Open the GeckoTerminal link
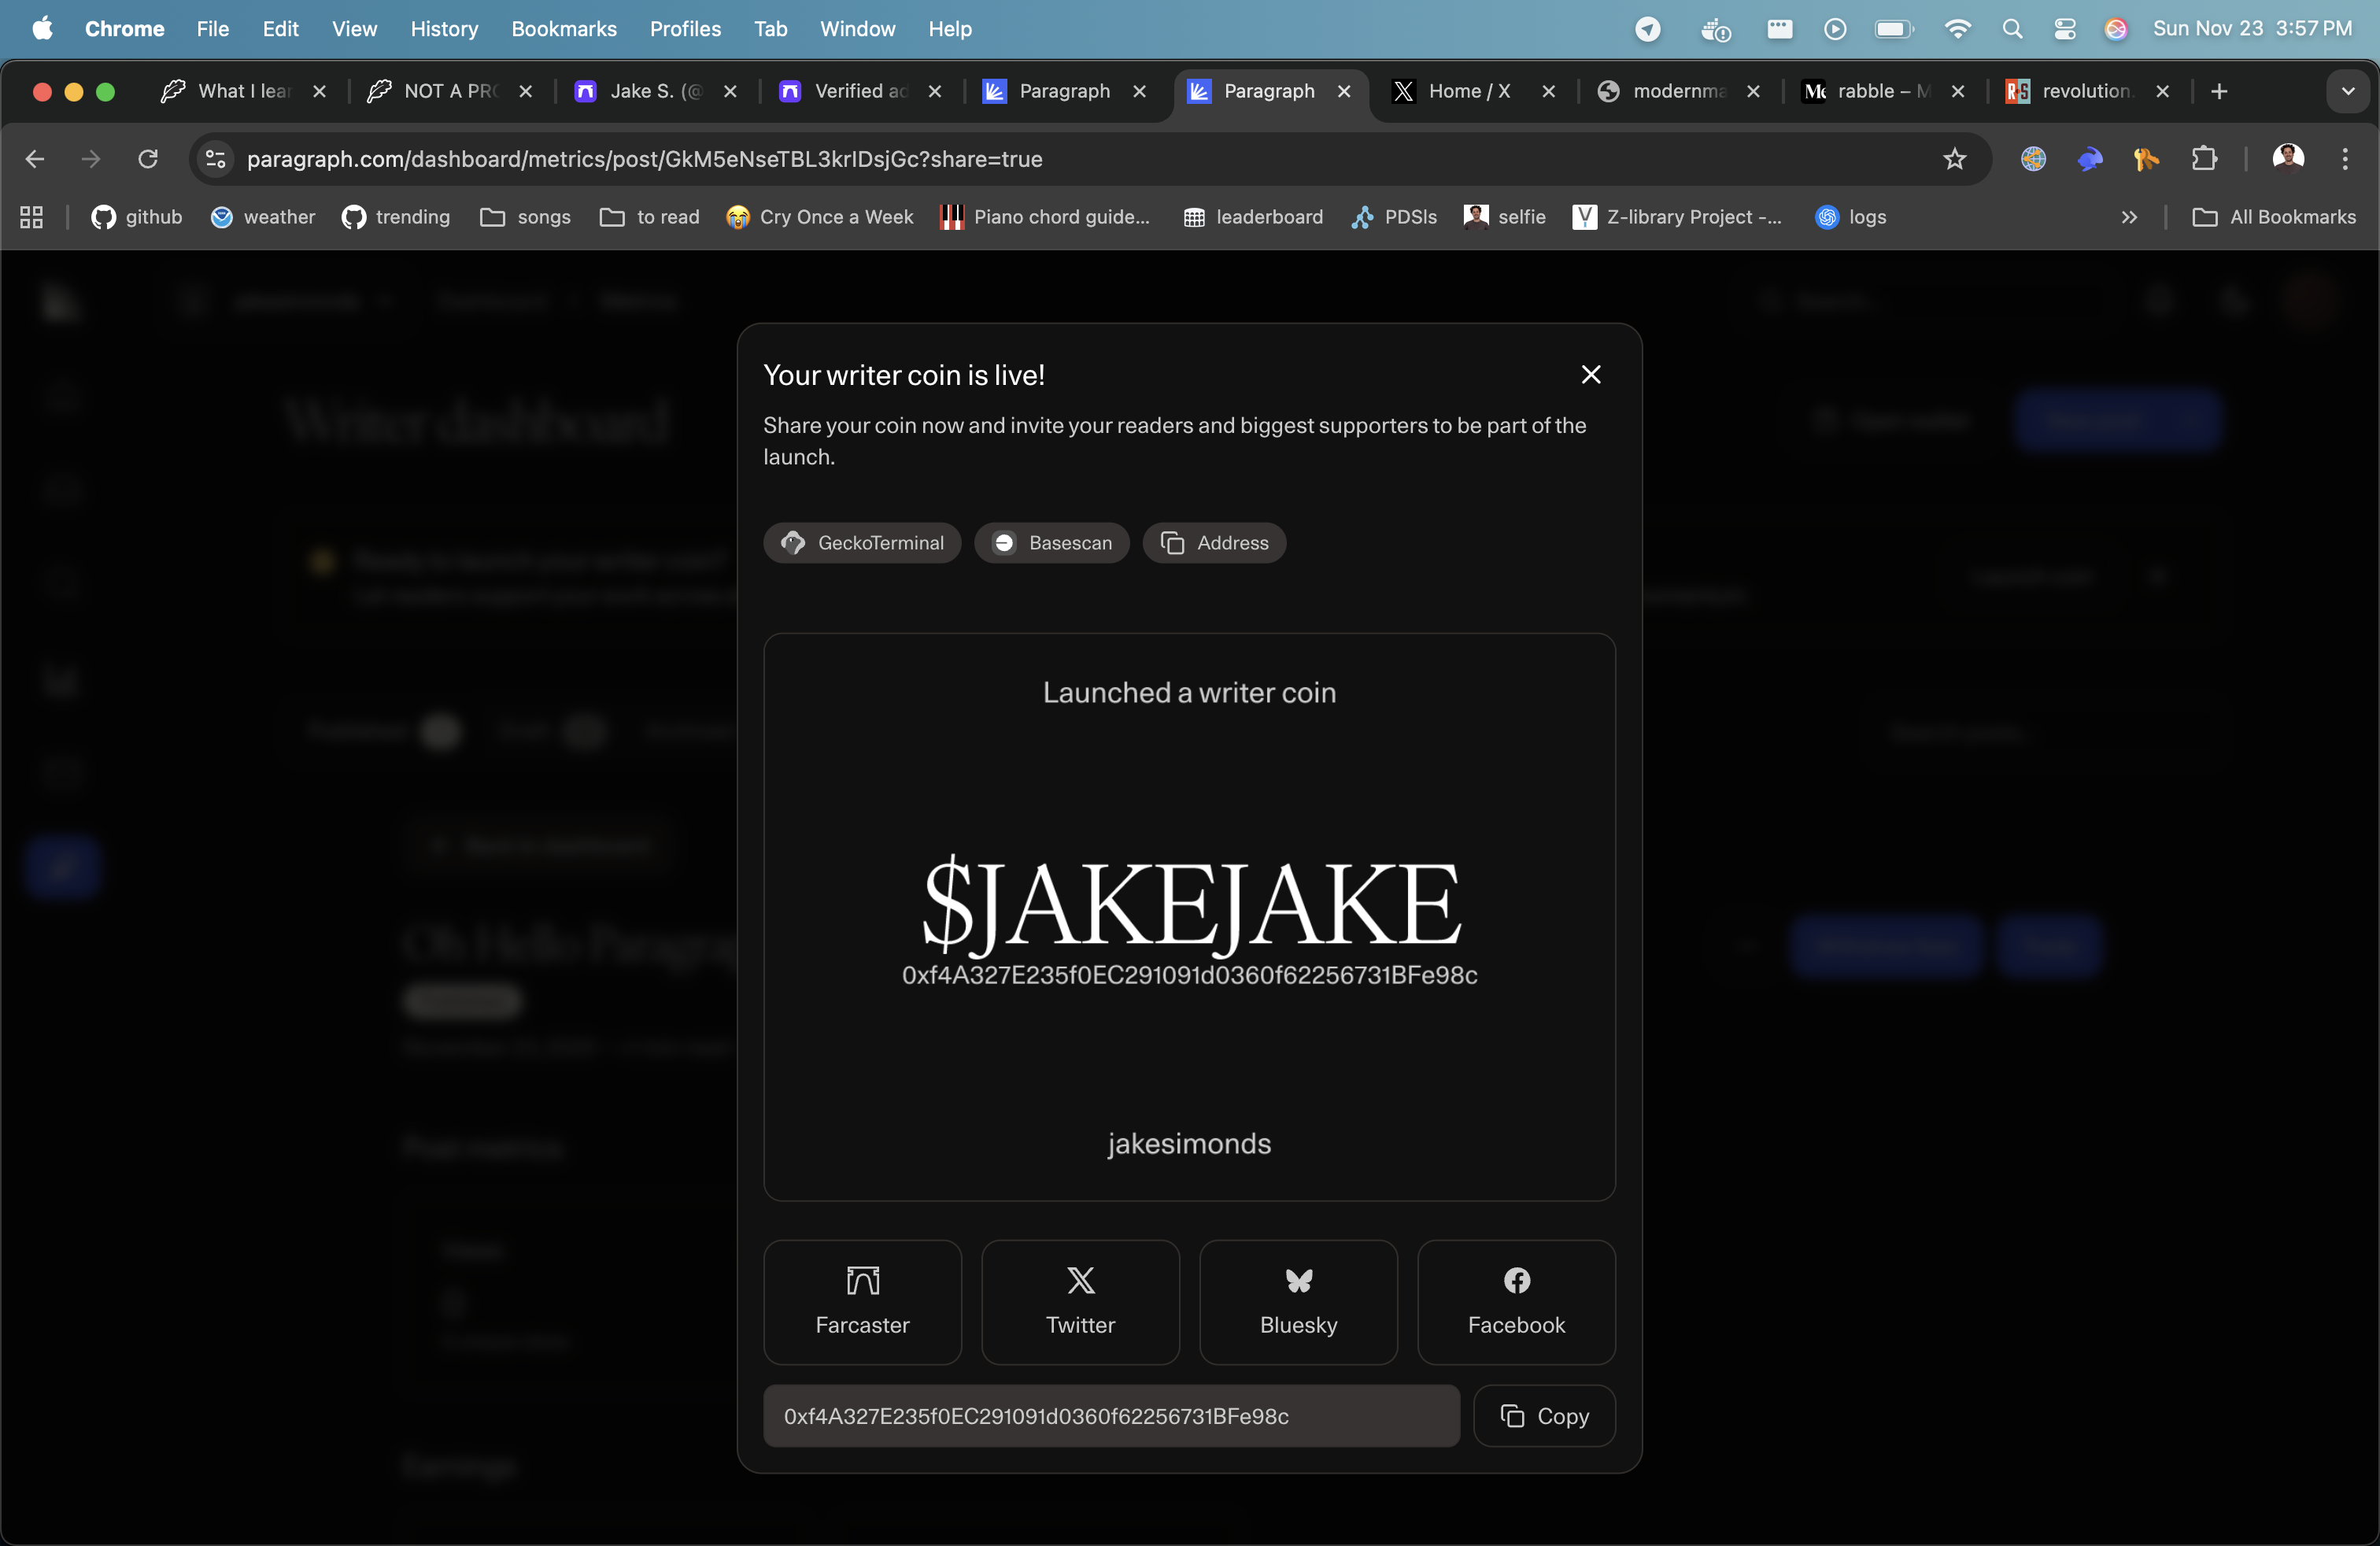 862,543
